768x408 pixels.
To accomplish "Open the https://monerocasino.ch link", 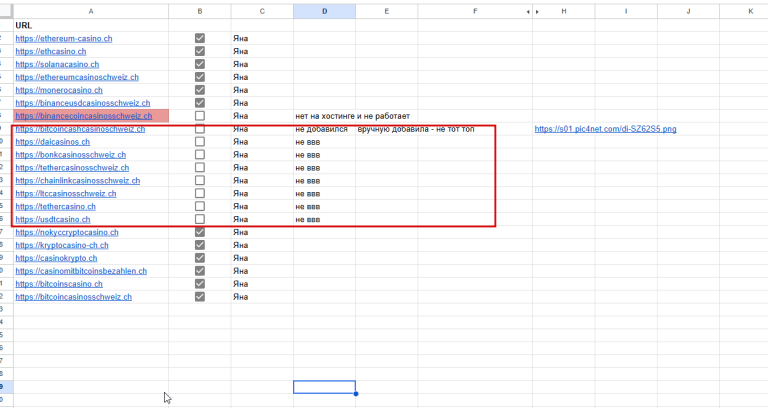I will (59, 90).
